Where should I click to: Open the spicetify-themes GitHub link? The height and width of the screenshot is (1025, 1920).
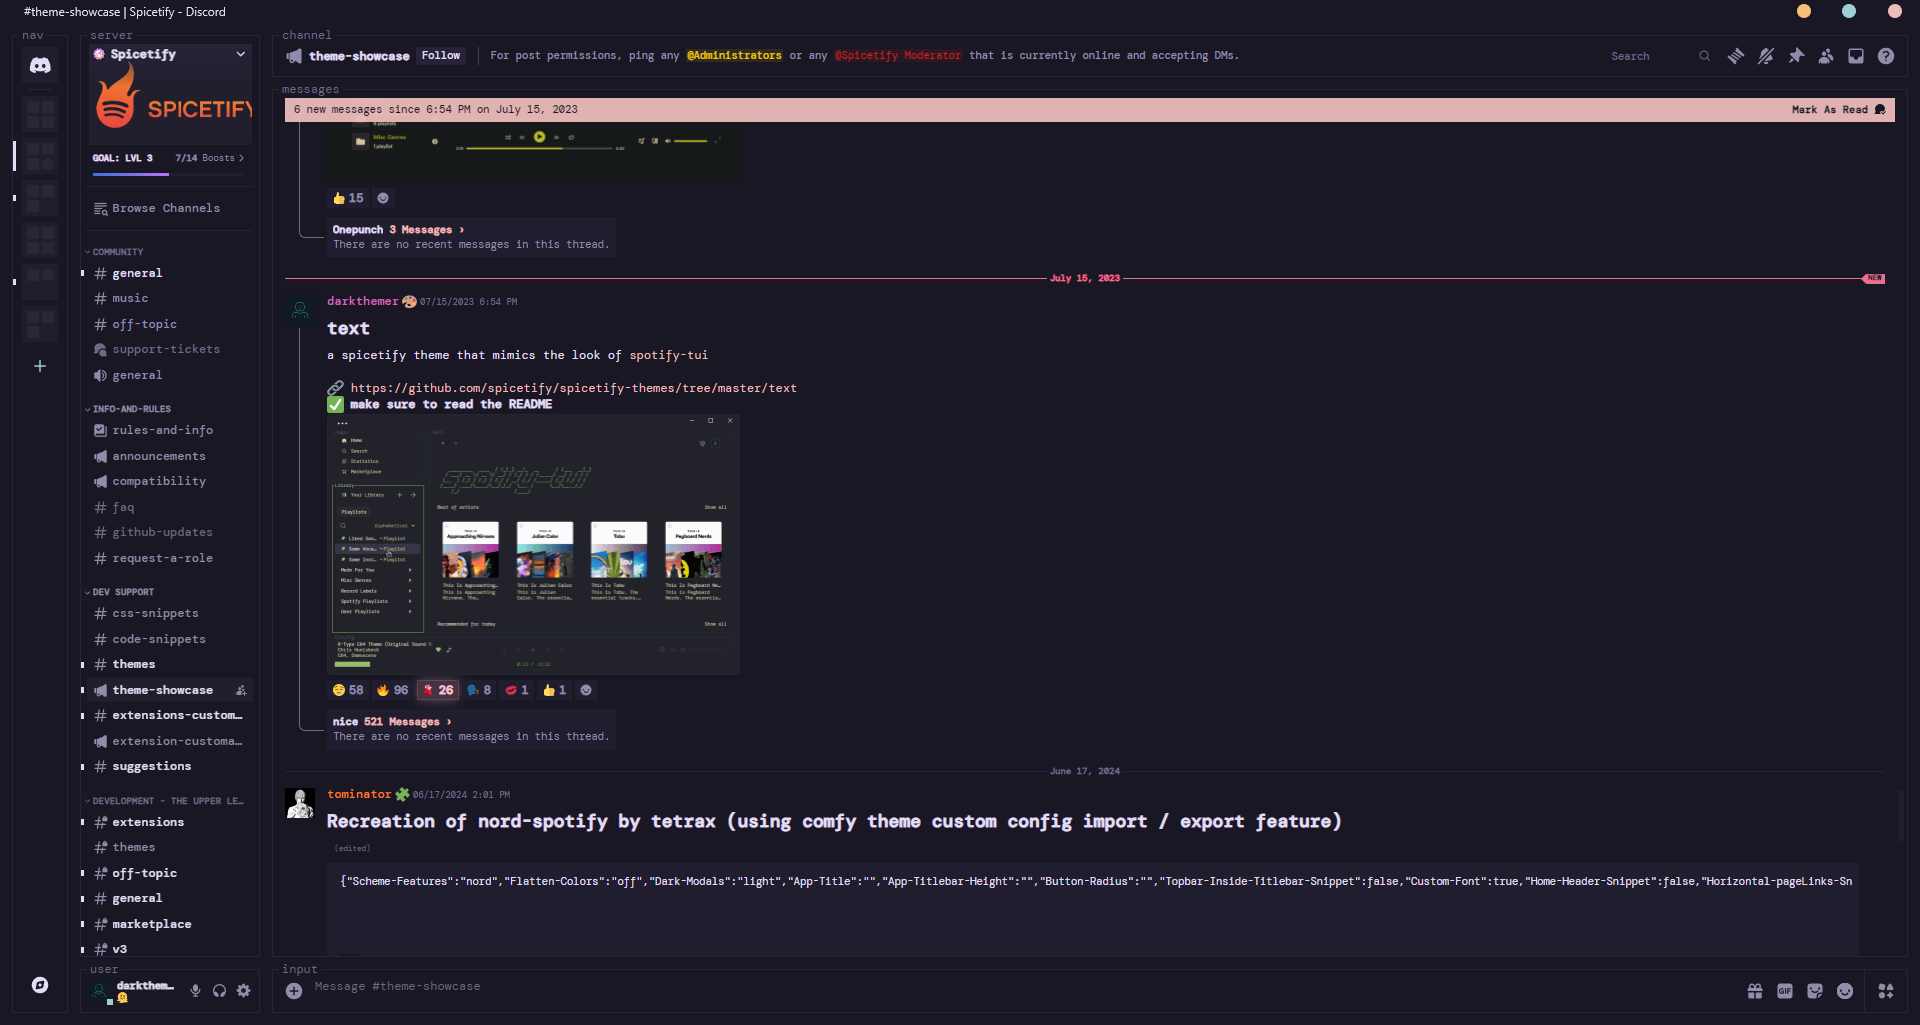coord(573,388)
